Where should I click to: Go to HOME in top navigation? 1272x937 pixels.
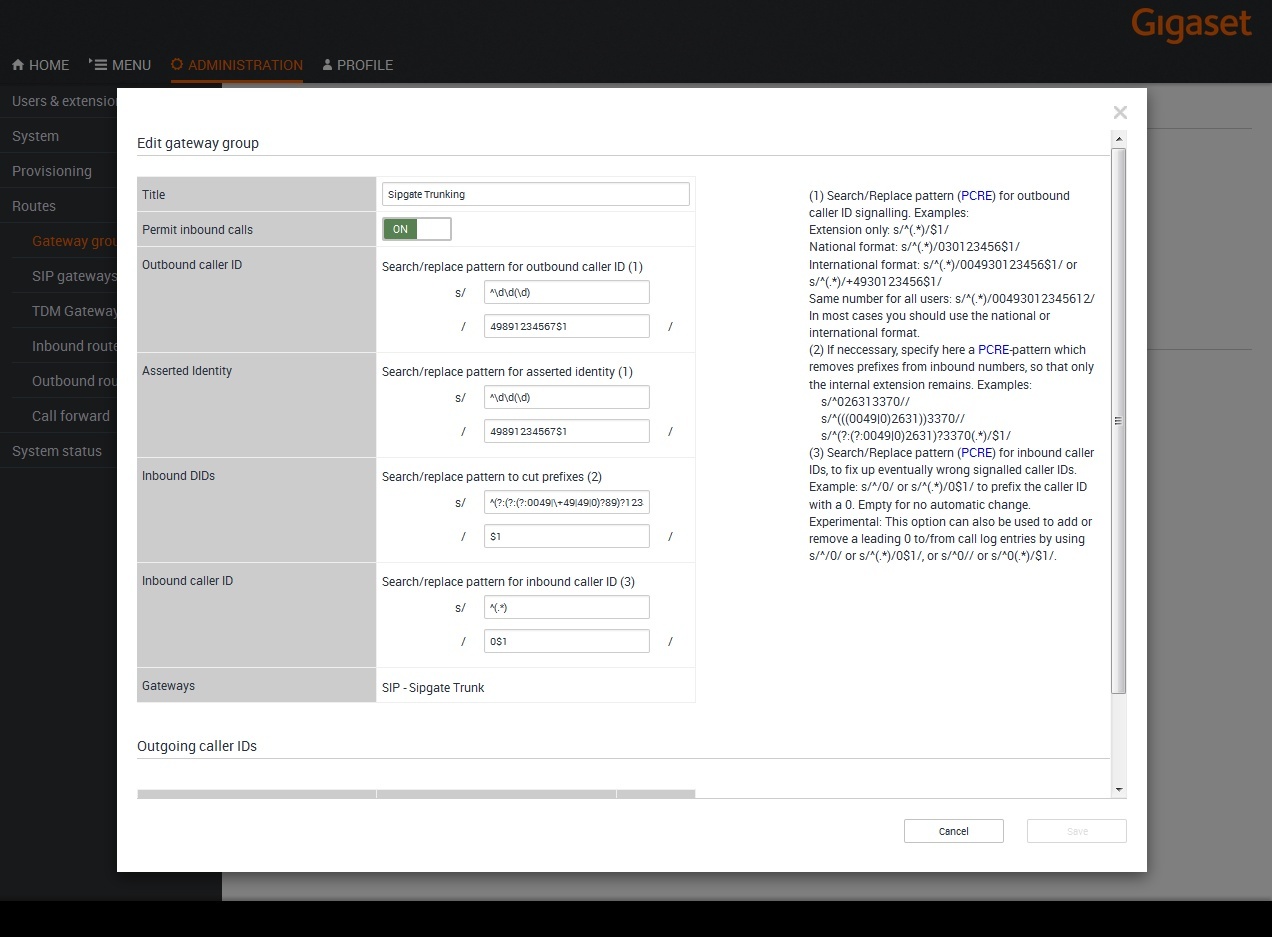click(41, 65)
